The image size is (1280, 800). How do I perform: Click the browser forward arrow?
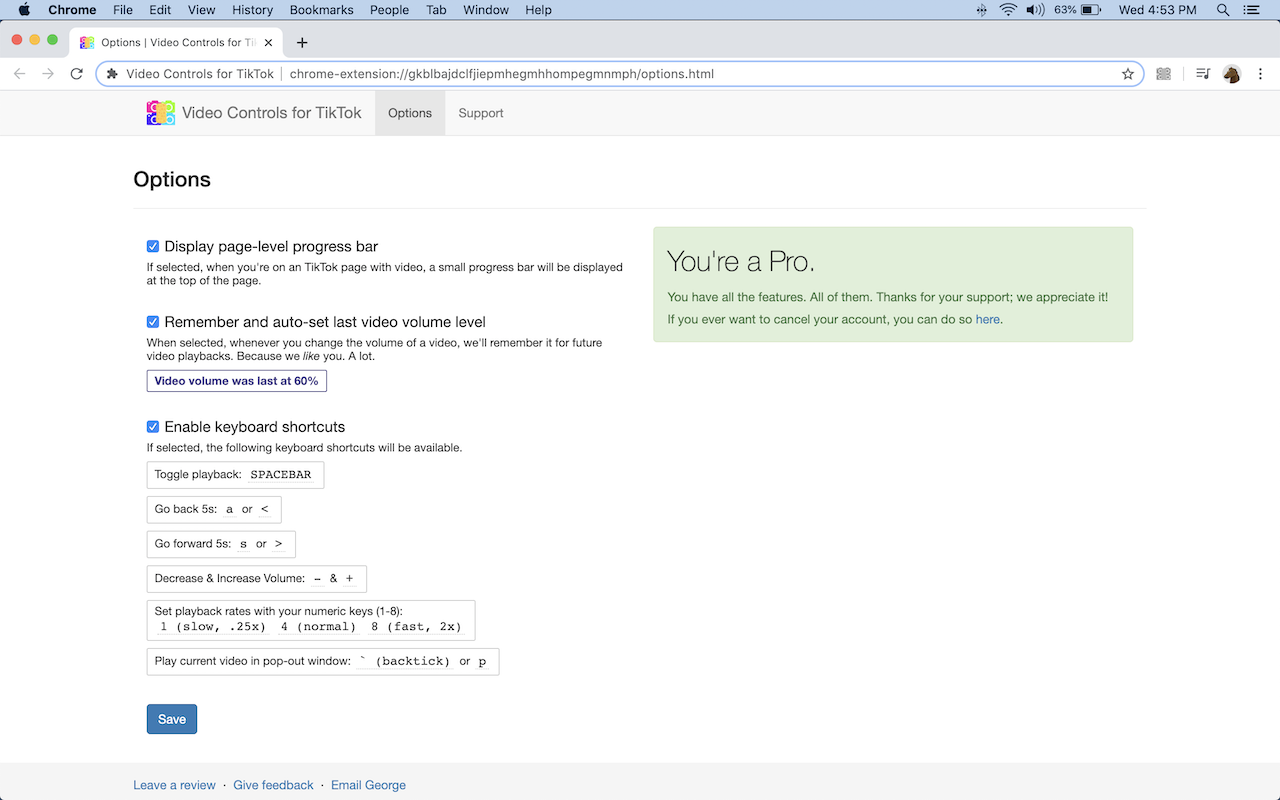tap(48, 74)
